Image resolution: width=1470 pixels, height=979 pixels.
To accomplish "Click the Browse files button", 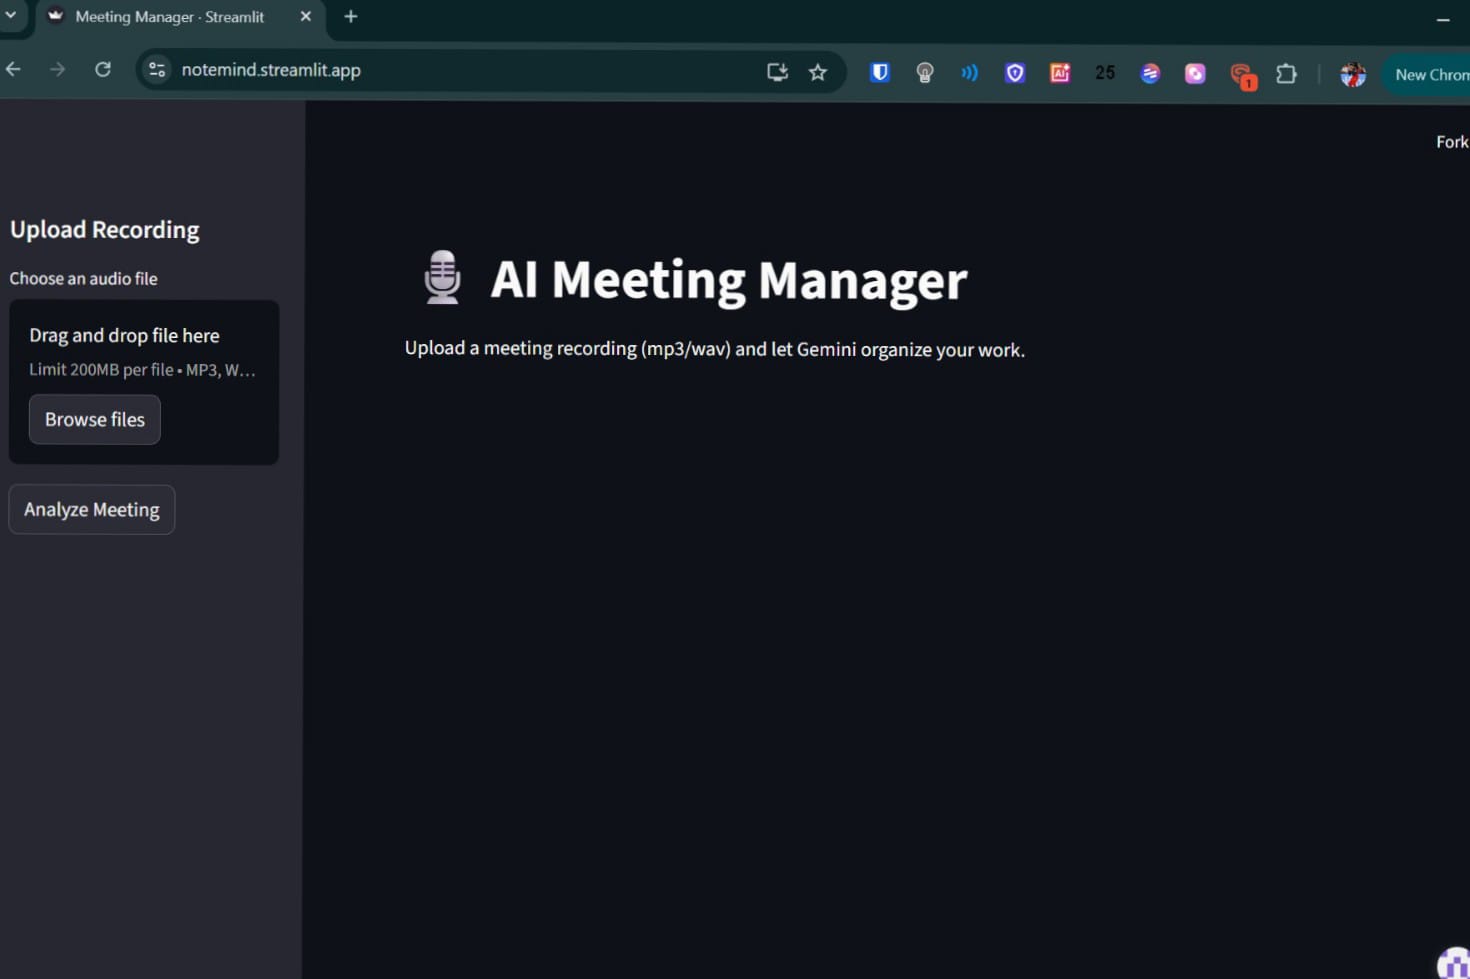I will coord(95,420).
